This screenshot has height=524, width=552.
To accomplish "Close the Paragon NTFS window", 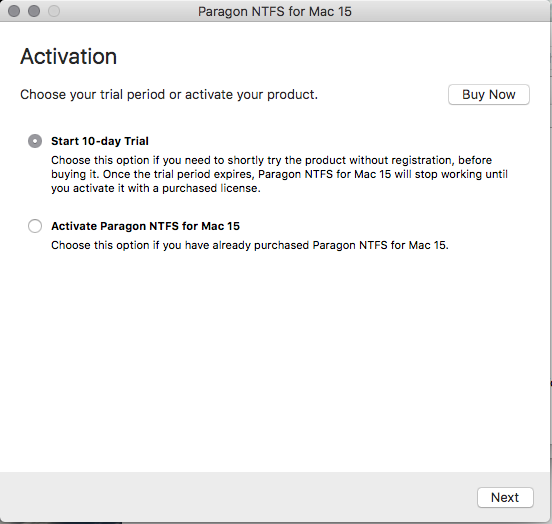I will (x=14, y=11).
